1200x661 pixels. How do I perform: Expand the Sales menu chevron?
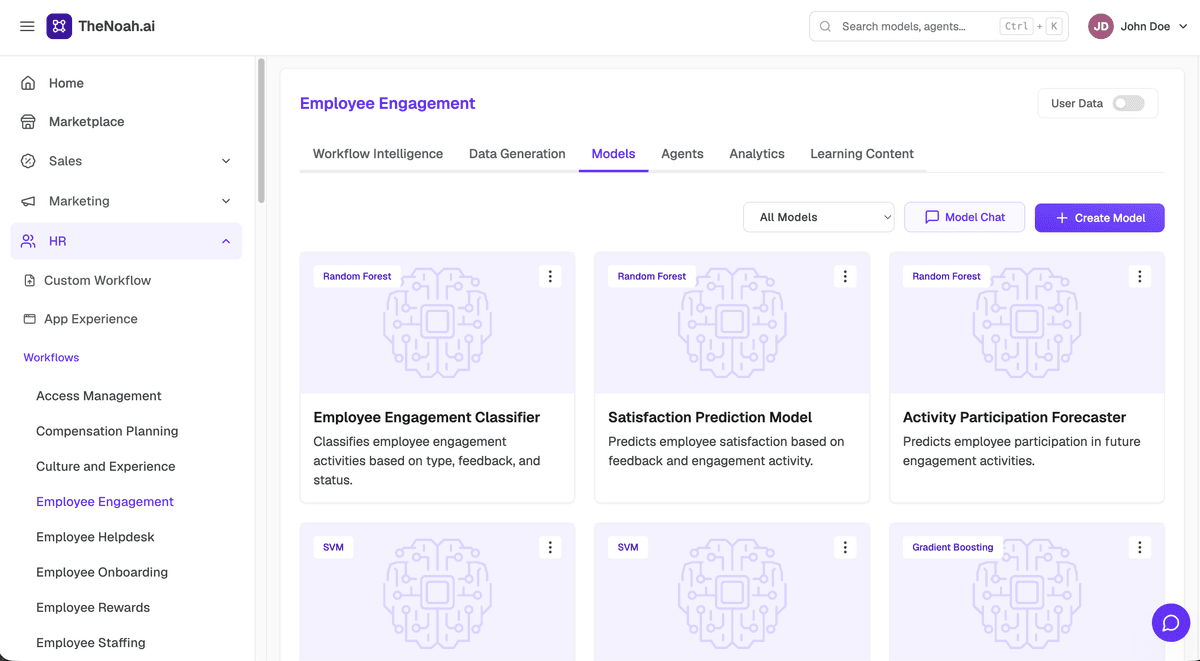pos(226,161)
